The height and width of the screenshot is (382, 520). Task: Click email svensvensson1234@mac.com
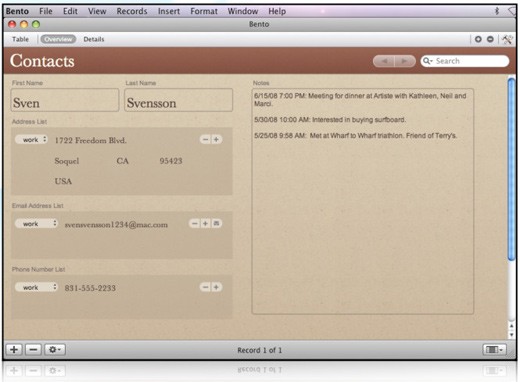click(x=116, y=225)
